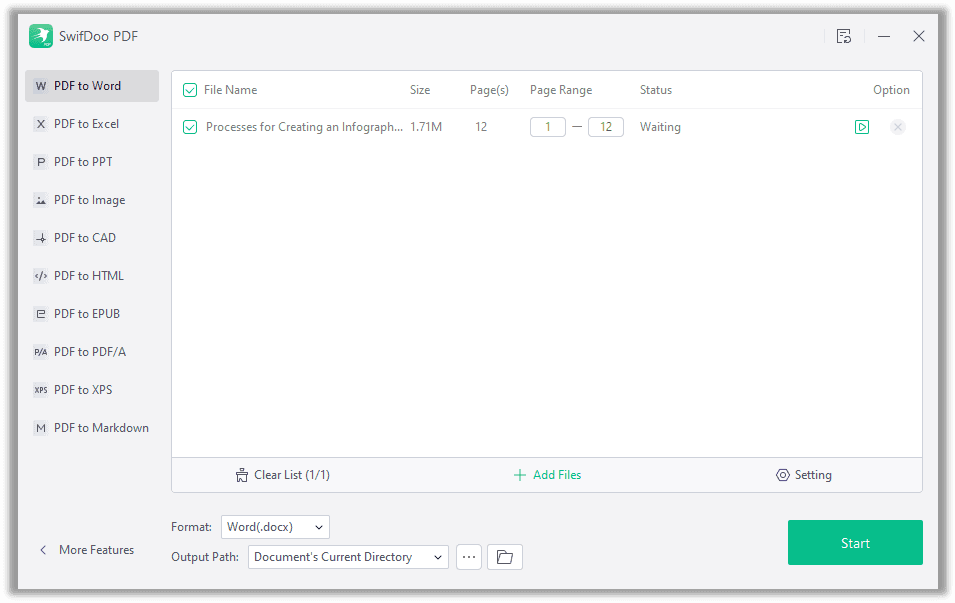
Task: Choose the PDF to Image converter
Action: 92,200
